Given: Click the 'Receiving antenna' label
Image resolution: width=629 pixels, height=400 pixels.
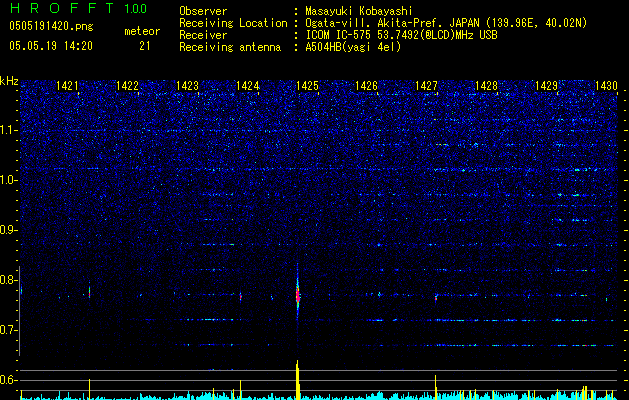Looking at the screenshot, I should pyautogui.click(x=230, y=47).
